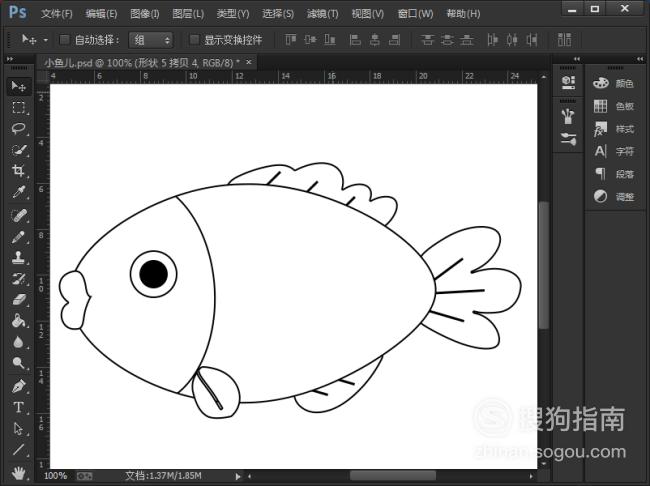Click align left edges icon
Image resolution: width=650 pixels, height=486 pixels.
[x=355, y=40]
